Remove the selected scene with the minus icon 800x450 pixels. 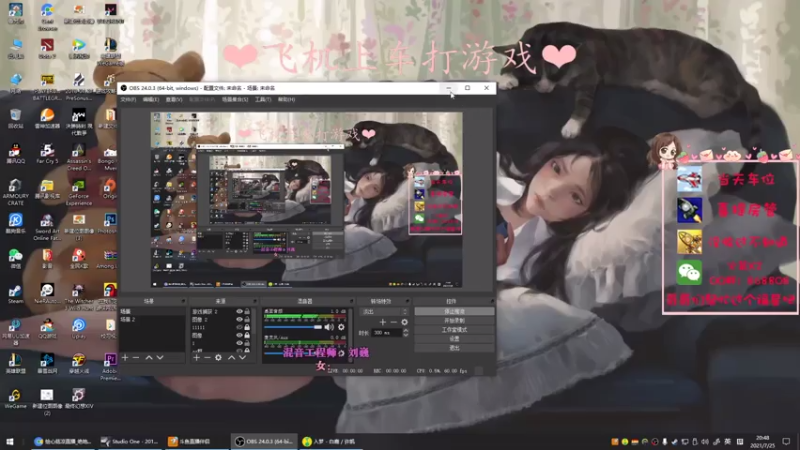[x=136, y=358]
